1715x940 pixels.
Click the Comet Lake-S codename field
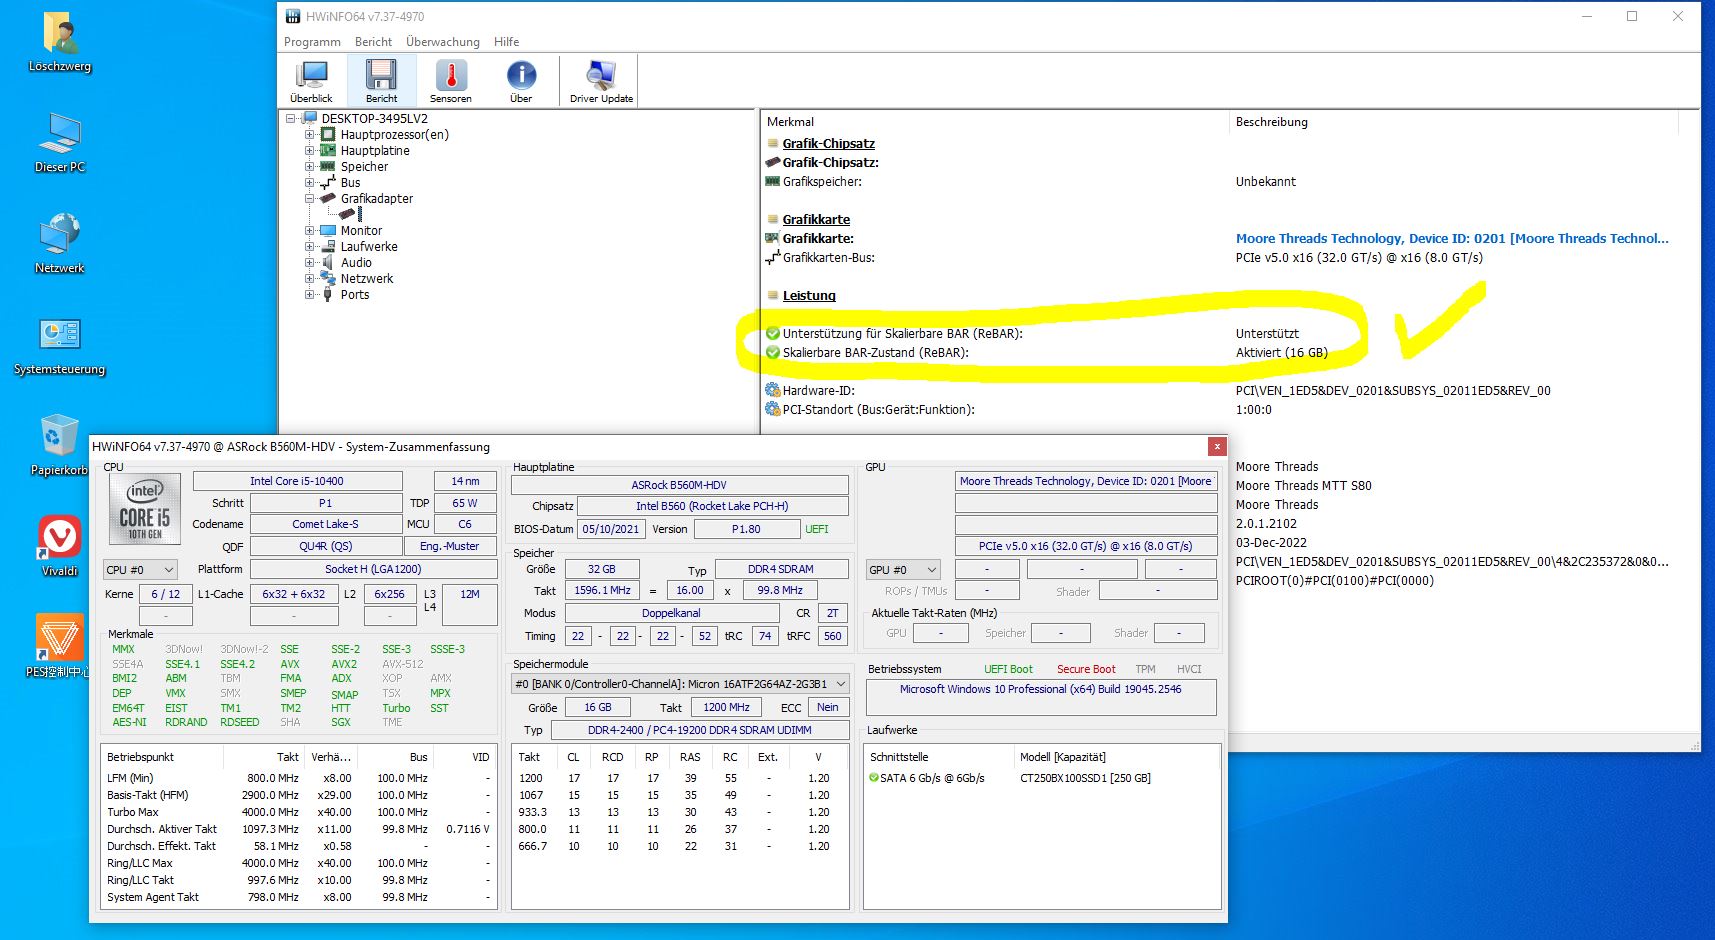(325, 524)
